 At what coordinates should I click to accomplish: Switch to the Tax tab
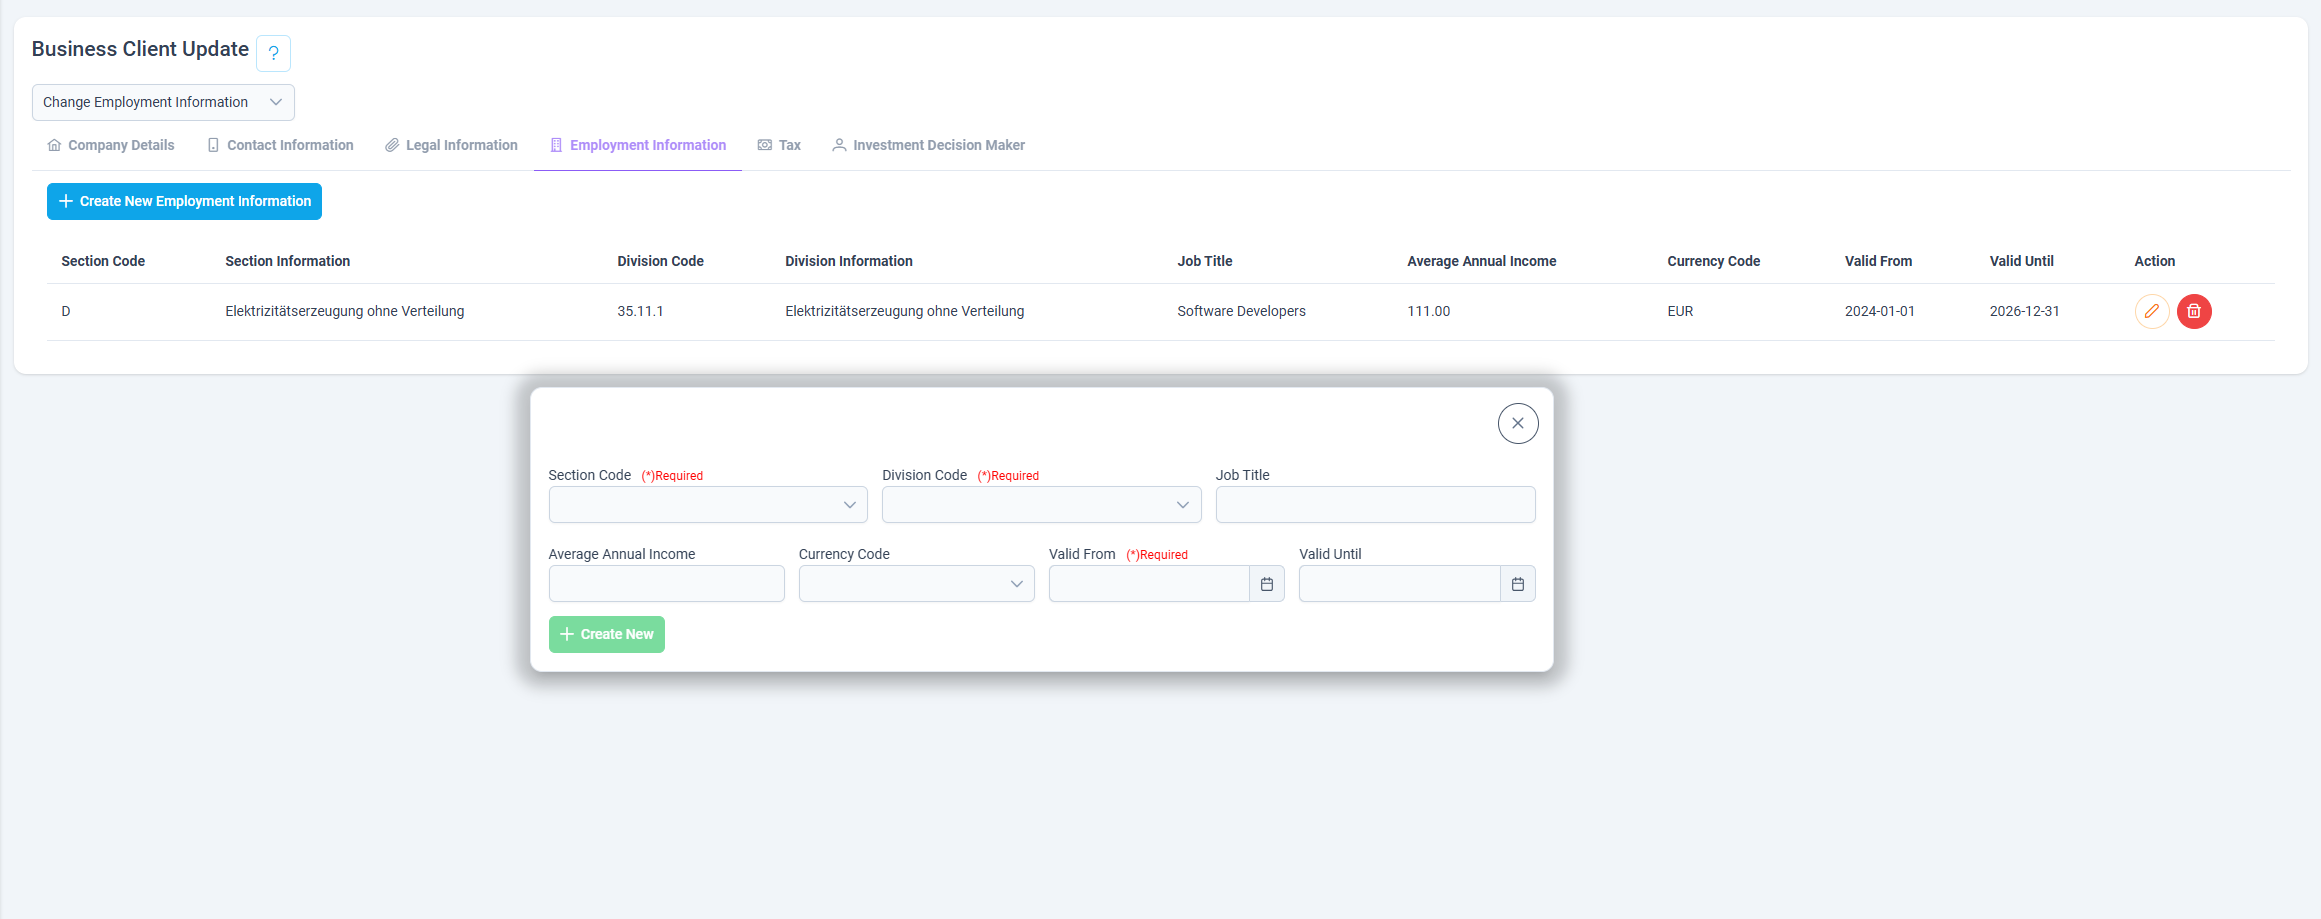tap(779, 145)
